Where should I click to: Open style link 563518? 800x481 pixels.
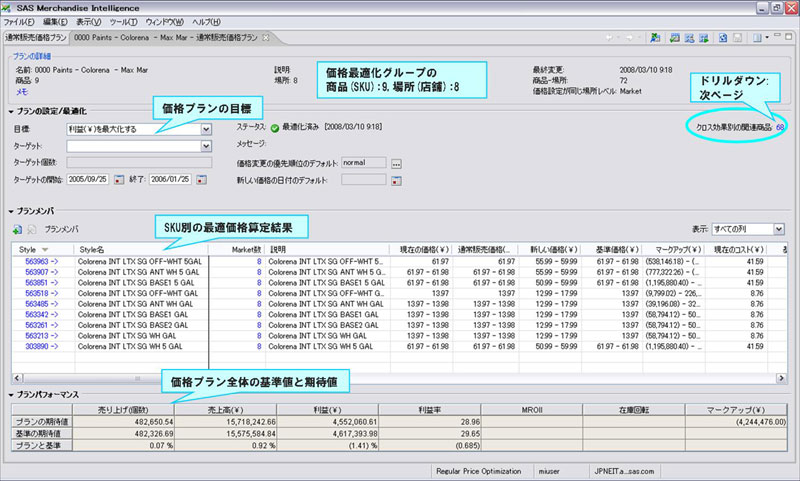(41, 293)
